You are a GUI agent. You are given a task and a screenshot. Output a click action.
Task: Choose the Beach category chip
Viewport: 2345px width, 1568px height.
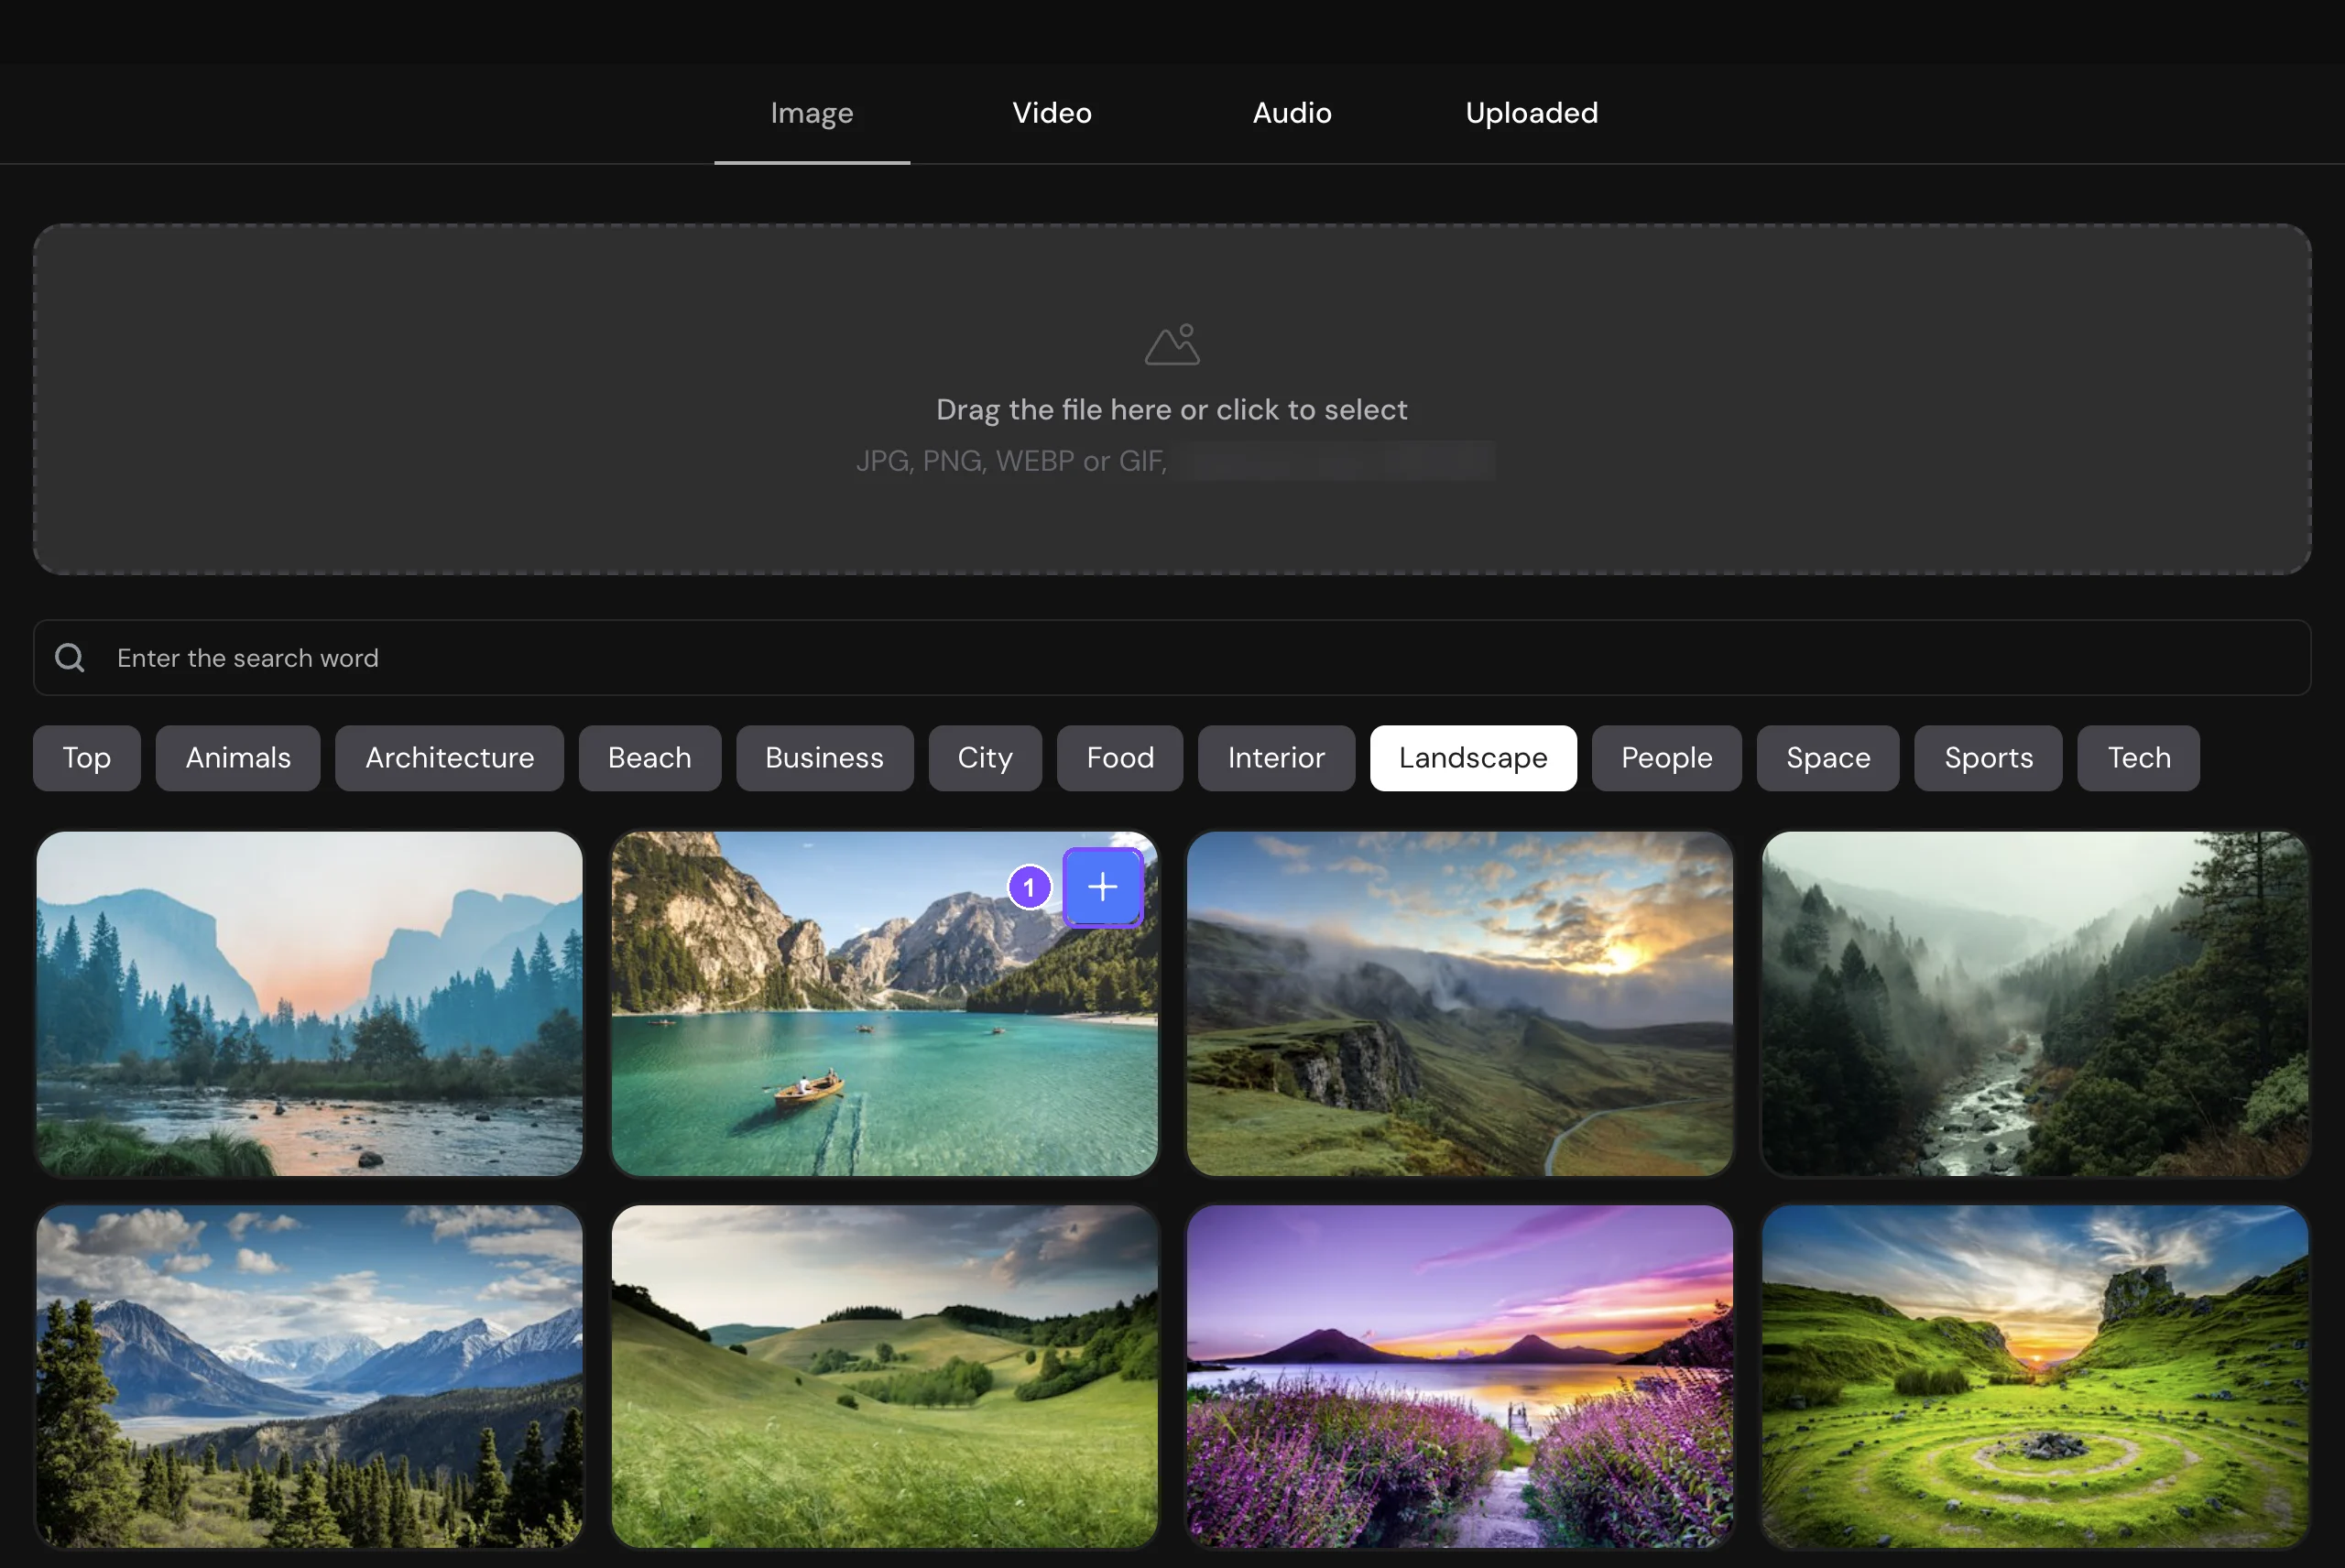[649, 758]
